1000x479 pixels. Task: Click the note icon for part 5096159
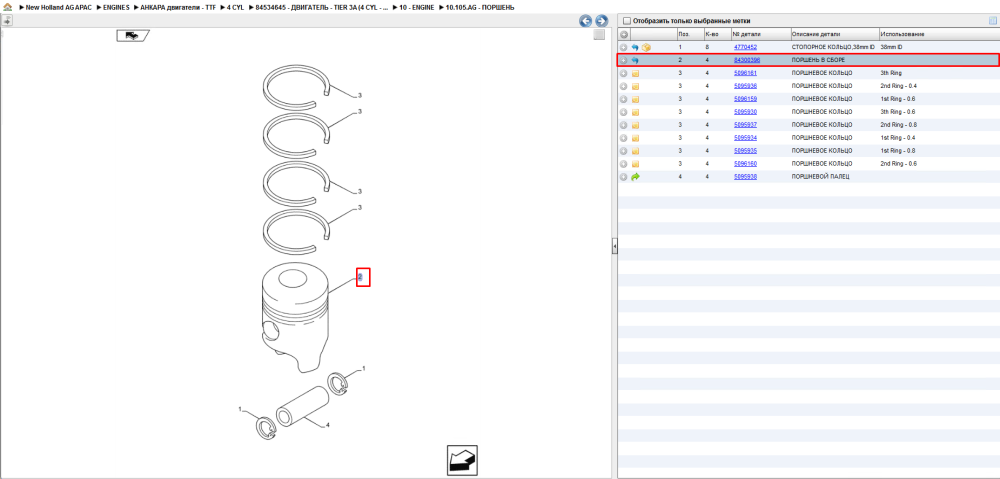pyautogui.click(x=635, y=99)
